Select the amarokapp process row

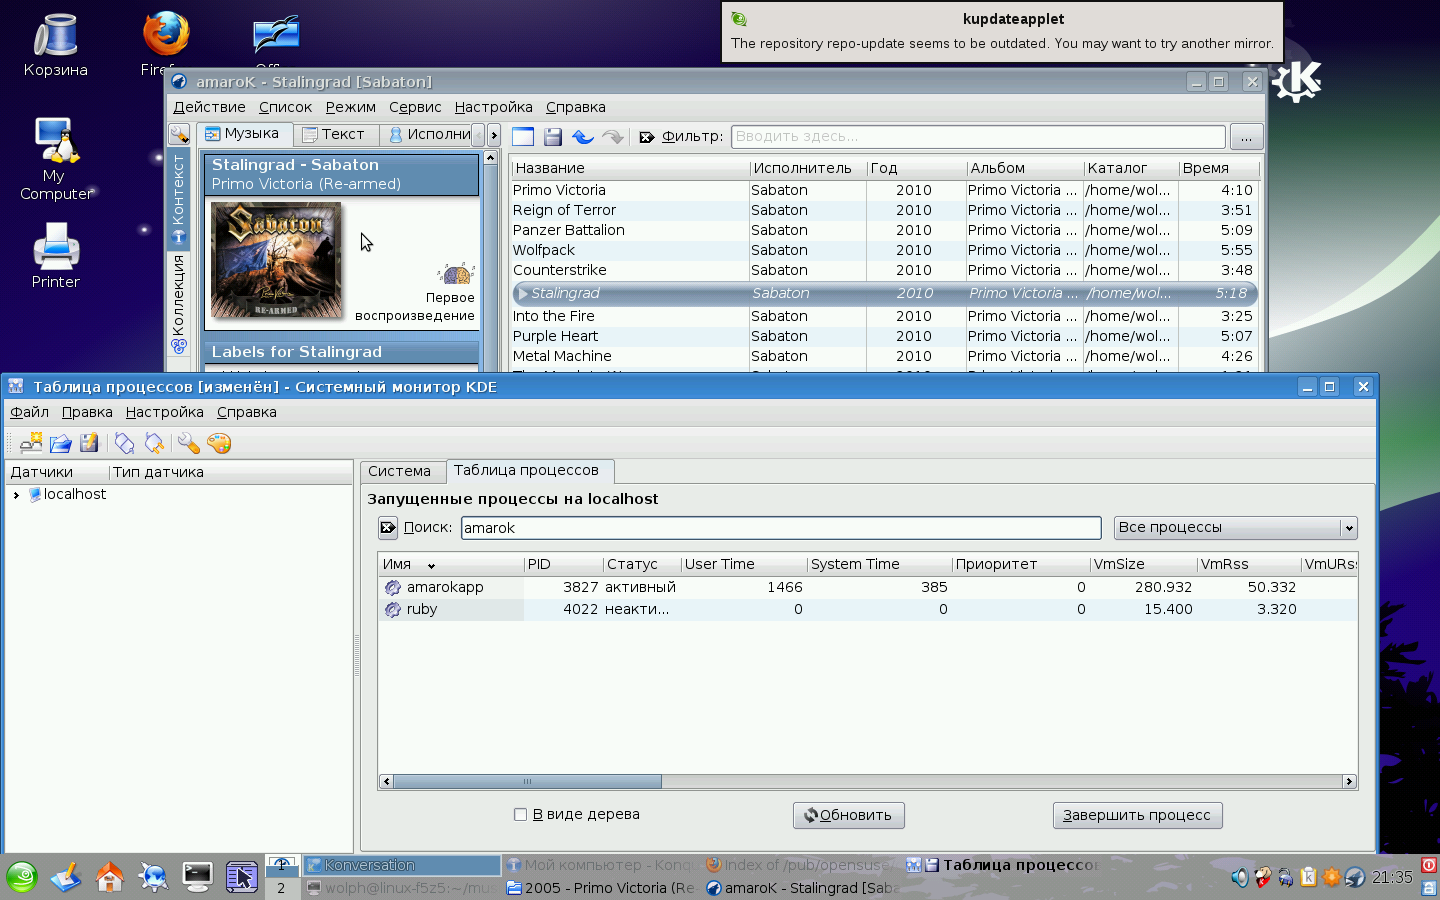[x=867, y=588]
